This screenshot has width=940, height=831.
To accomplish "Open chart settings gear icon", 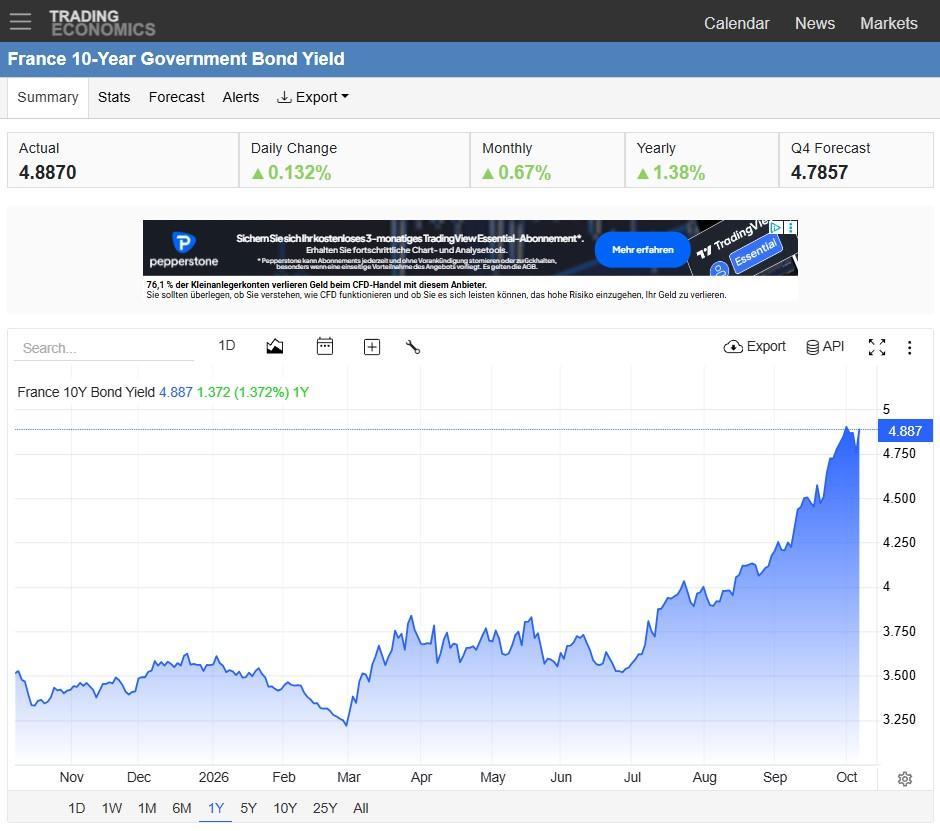I will (905, 778).
